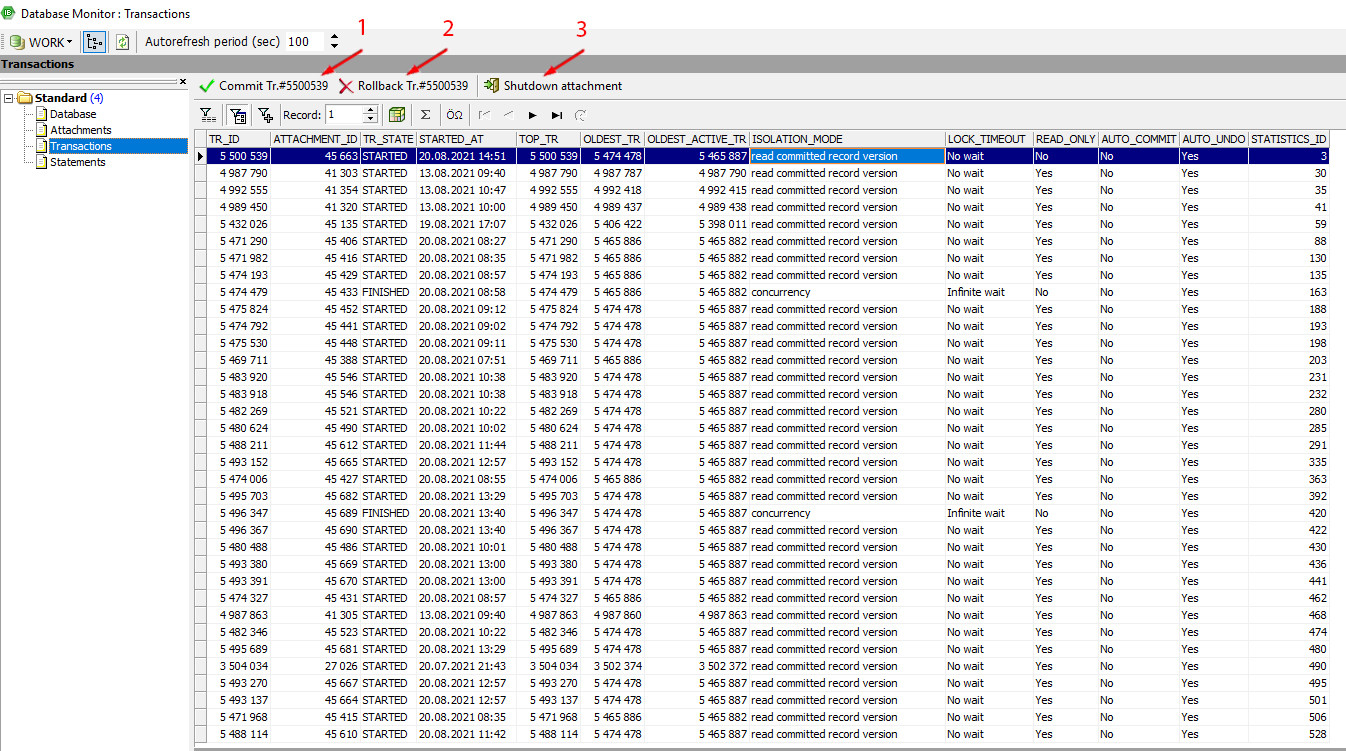Toggle the tree view panel icon

[x=95, y=42]
